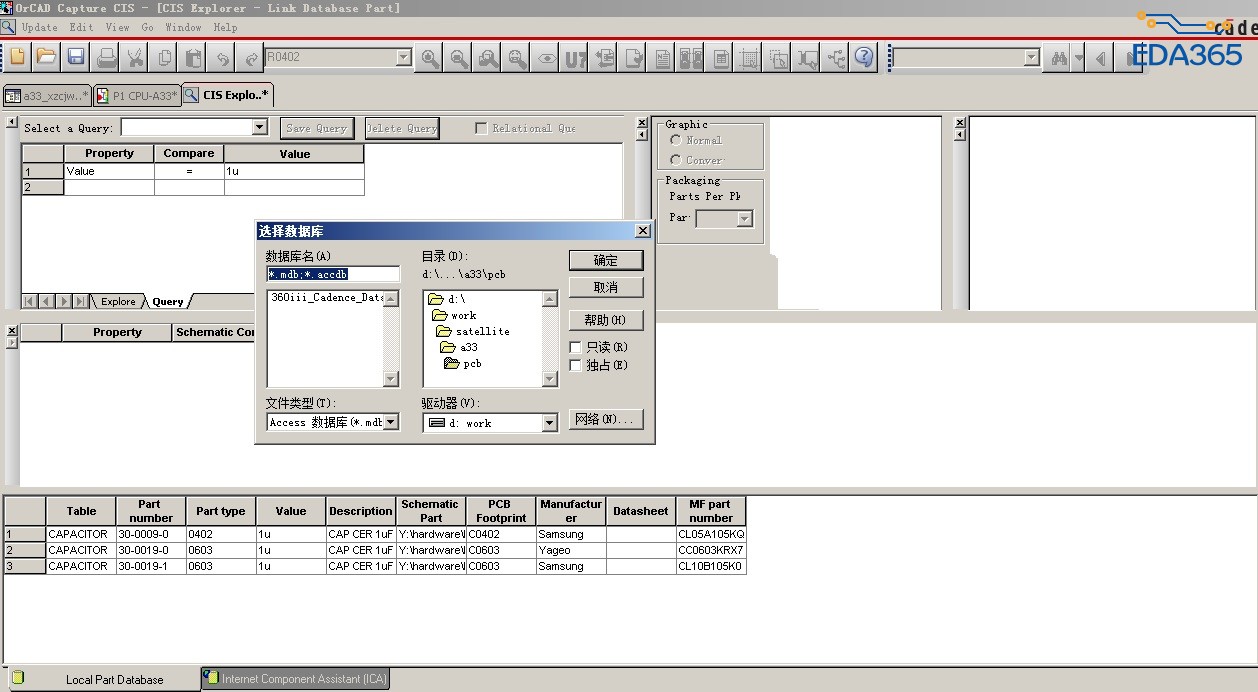Click the Cut scissors icon
The width and height of the screenshot is (1258, 692).
point(135,57)
